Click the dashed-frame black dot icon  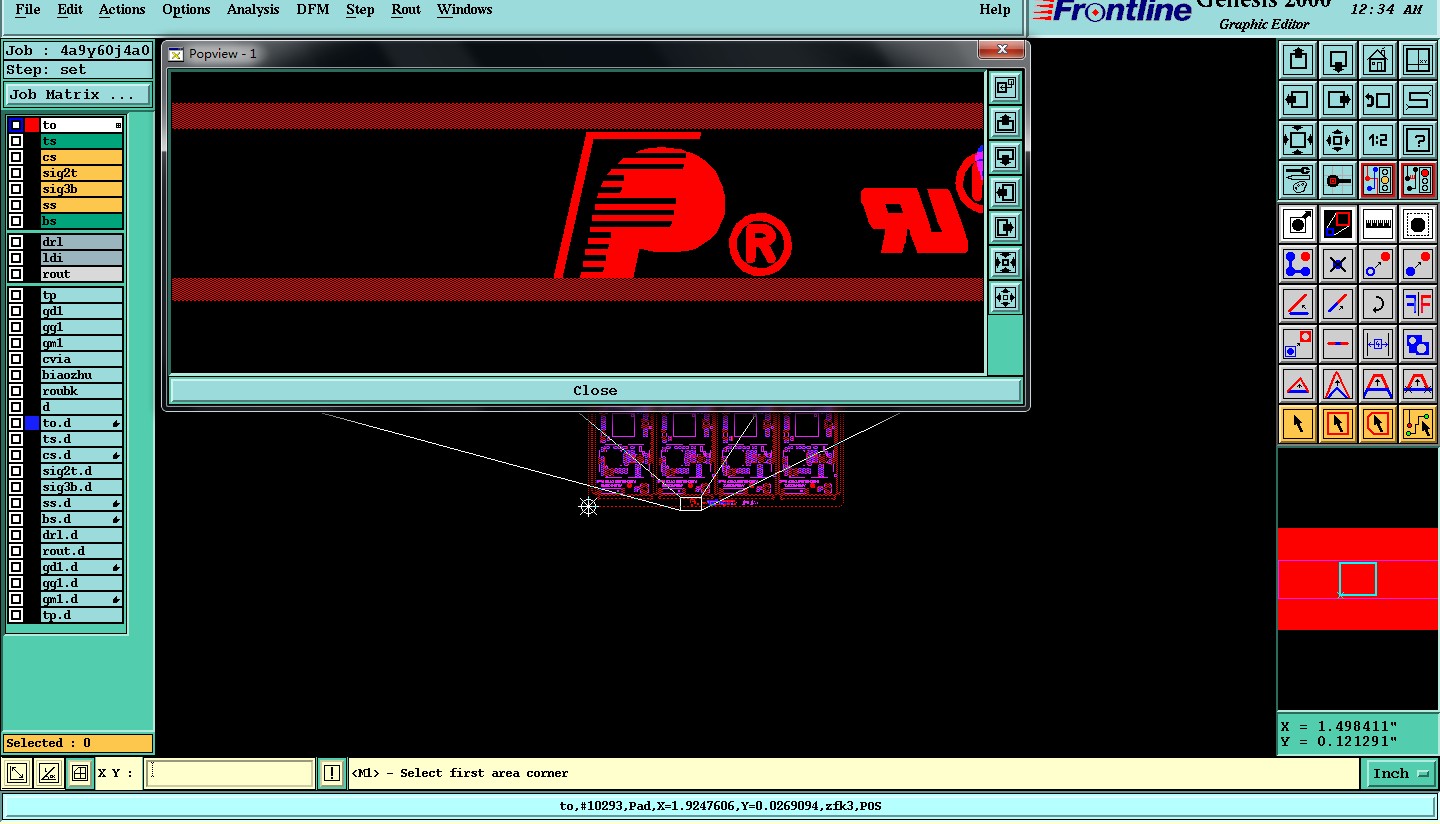pyautogui.click(x=1418, y=224)
